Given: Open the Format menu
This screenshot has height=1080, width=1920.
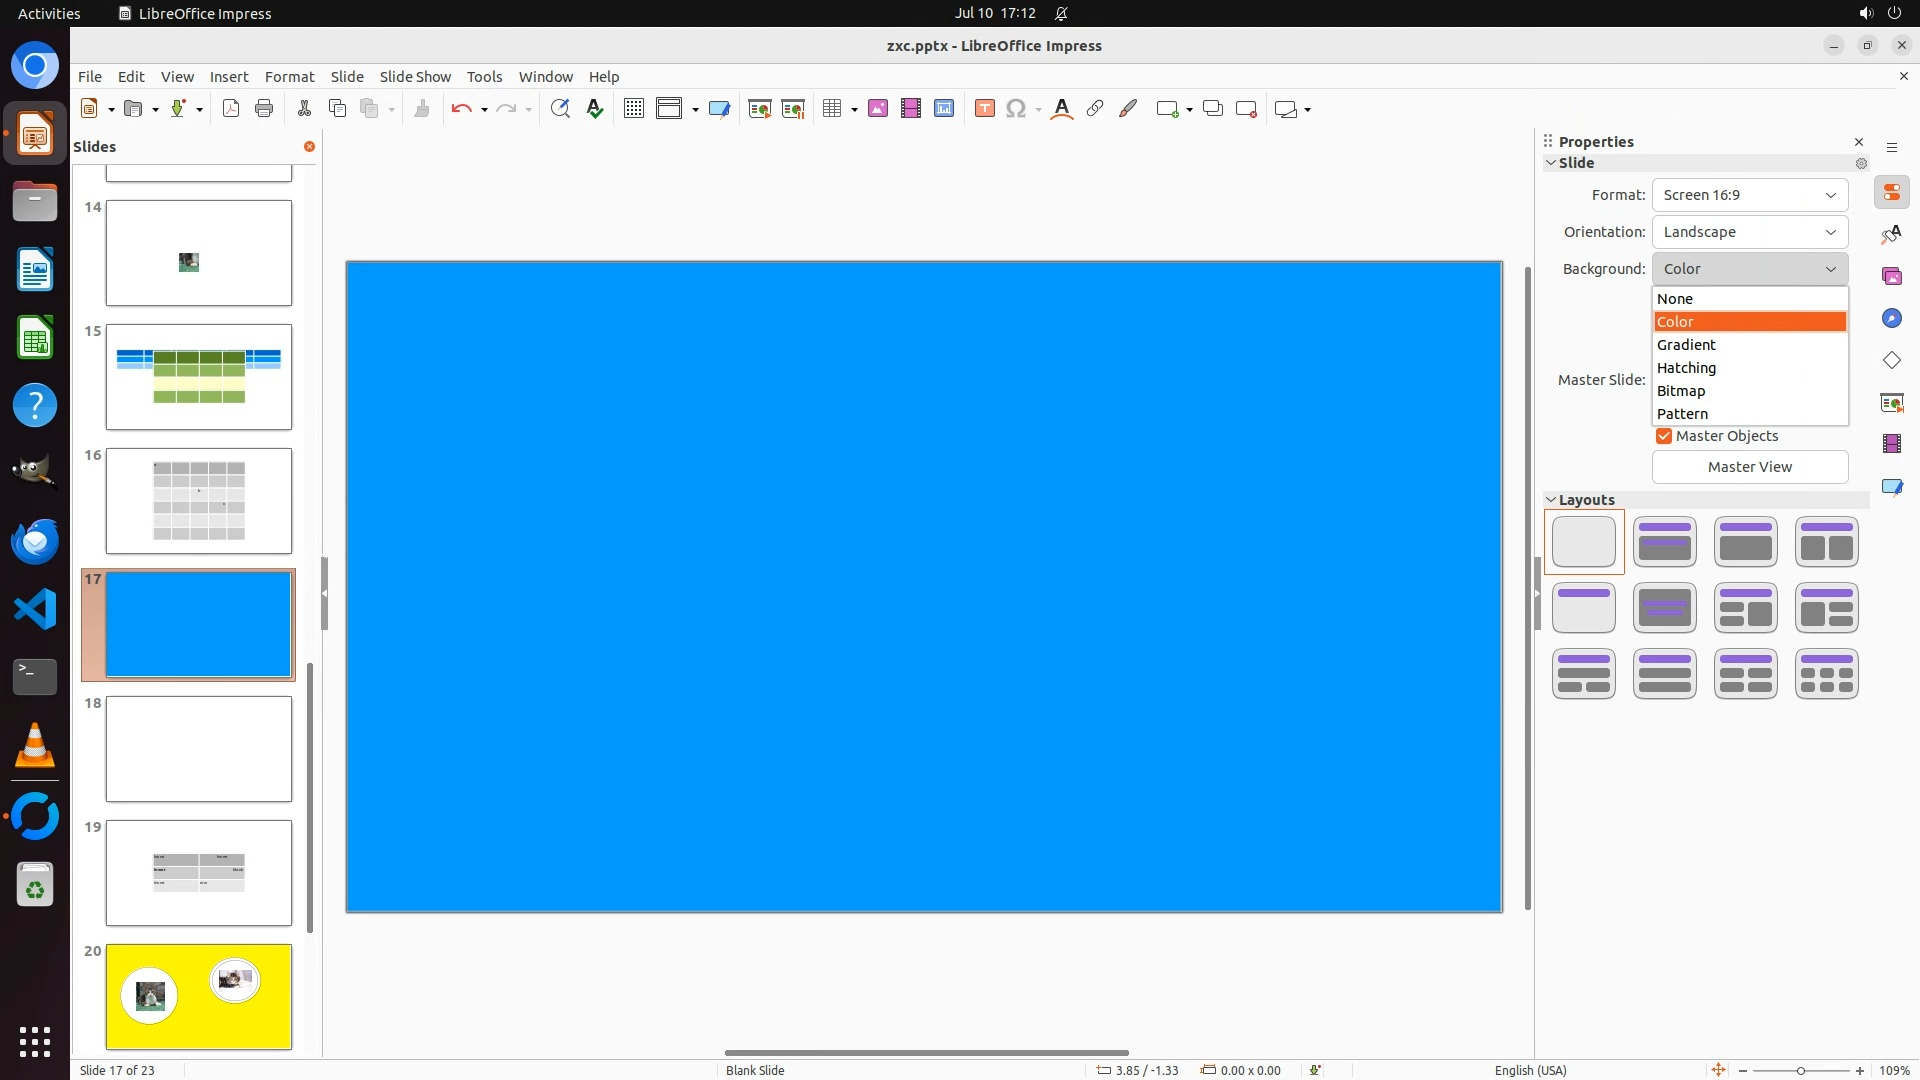Looking at the screenshot, I should point(289,77).
